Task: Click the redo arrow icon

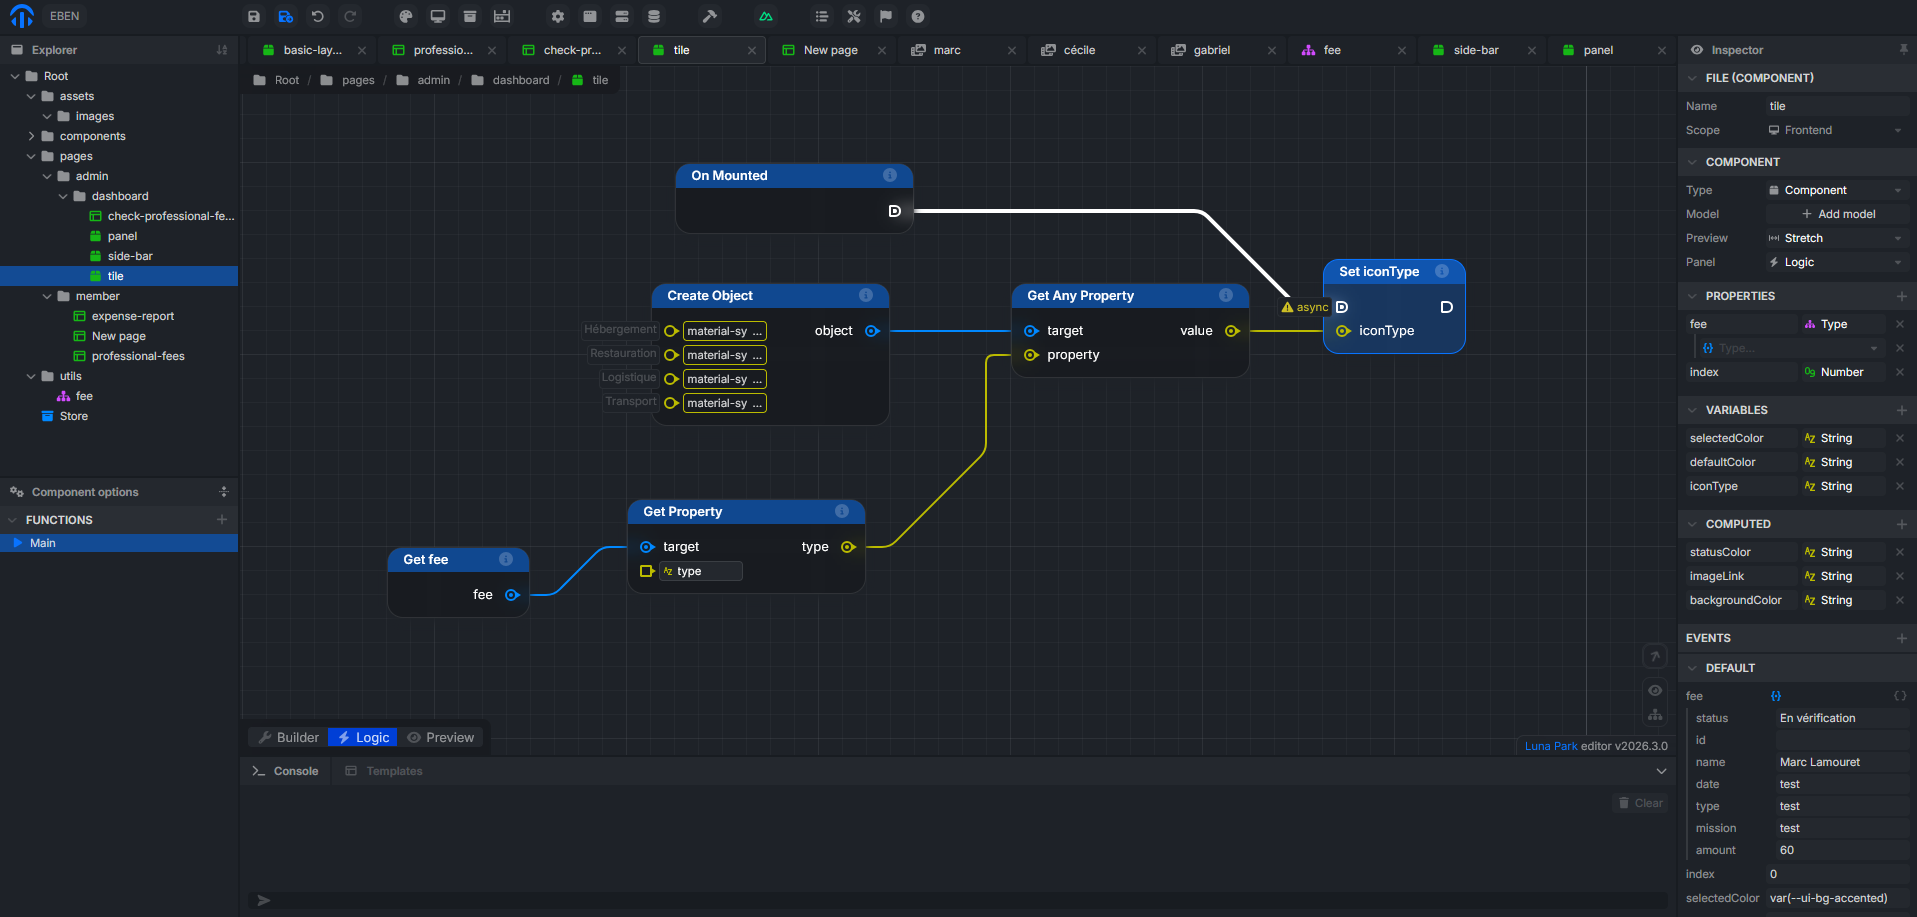Action: [350, 16]
